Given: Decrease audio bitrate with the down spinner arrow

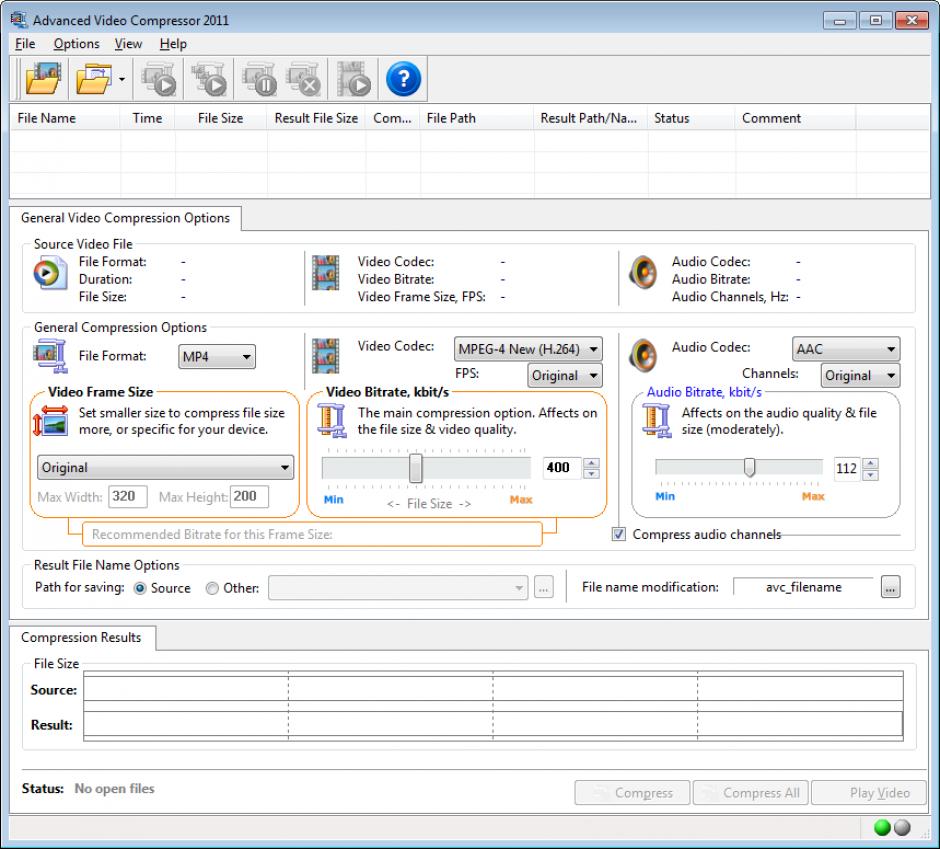Looking at the screenshot, I should click(871, 475).
